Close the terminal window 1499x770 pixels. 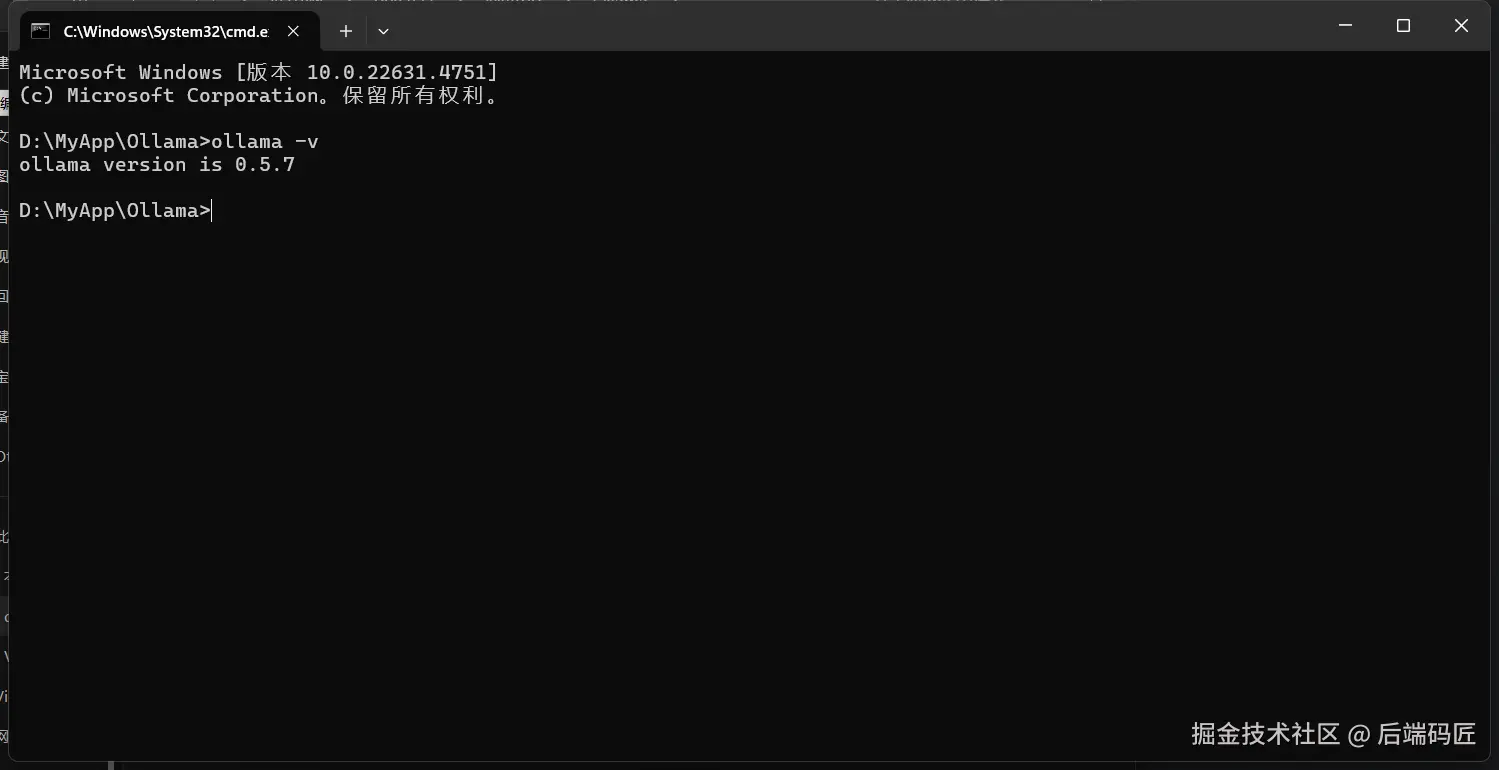click(x=1461, y=26)
